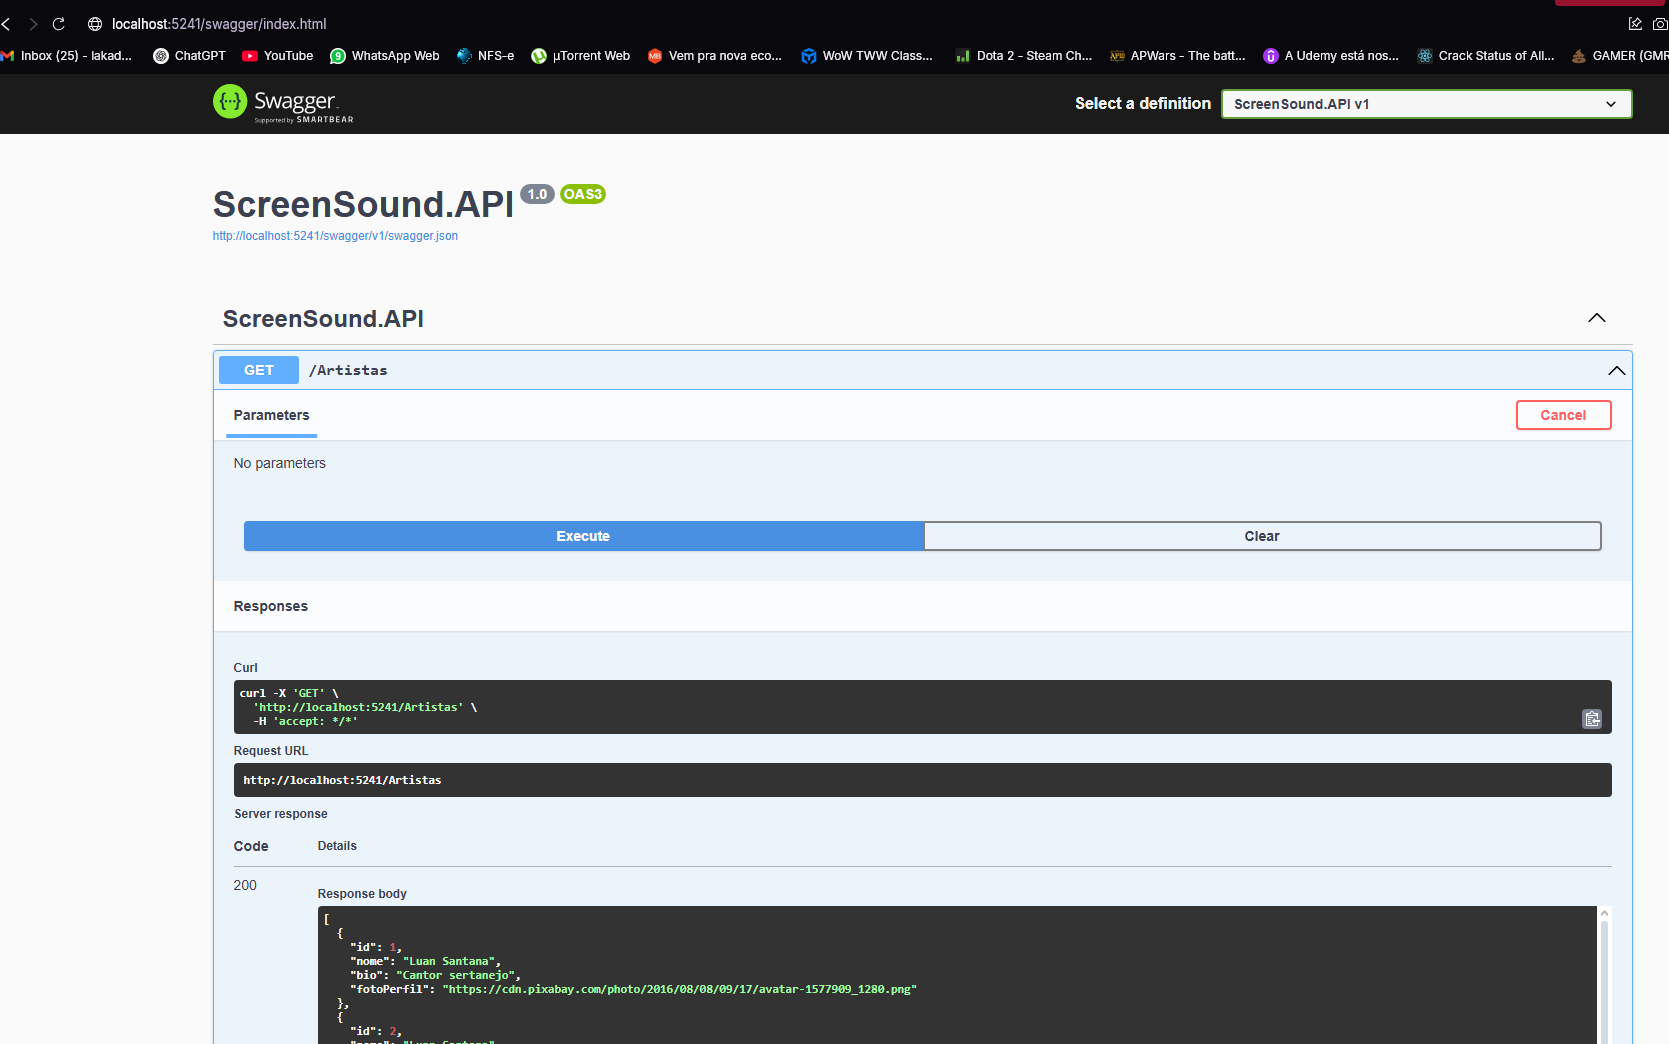Screen dimensions: 1669x1044
Task: Click the address bar URL
Action: [219, 24]
